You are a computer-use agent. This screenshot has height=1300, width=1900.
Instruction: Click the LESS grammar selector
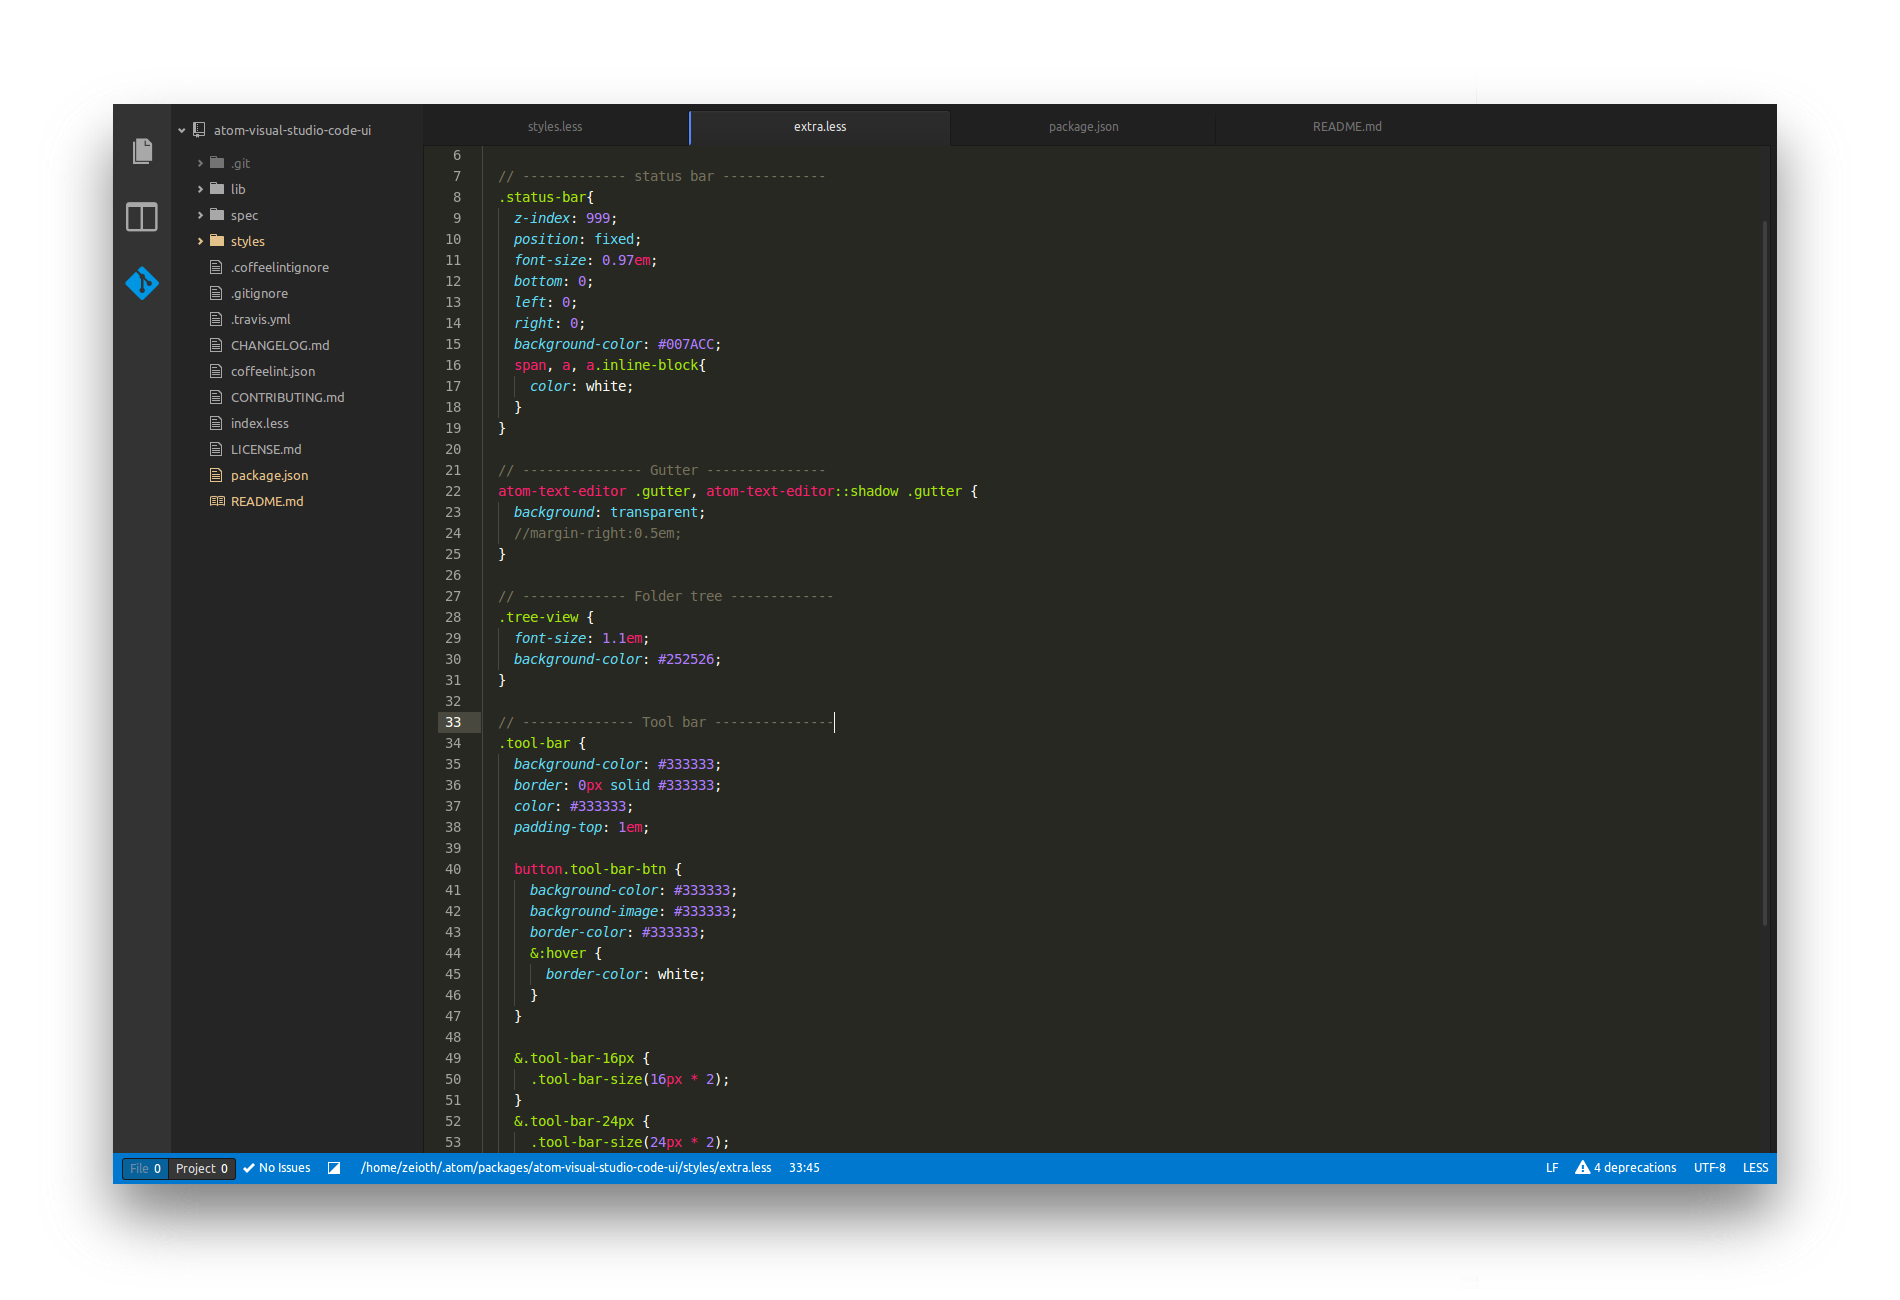[1755, 1168]
